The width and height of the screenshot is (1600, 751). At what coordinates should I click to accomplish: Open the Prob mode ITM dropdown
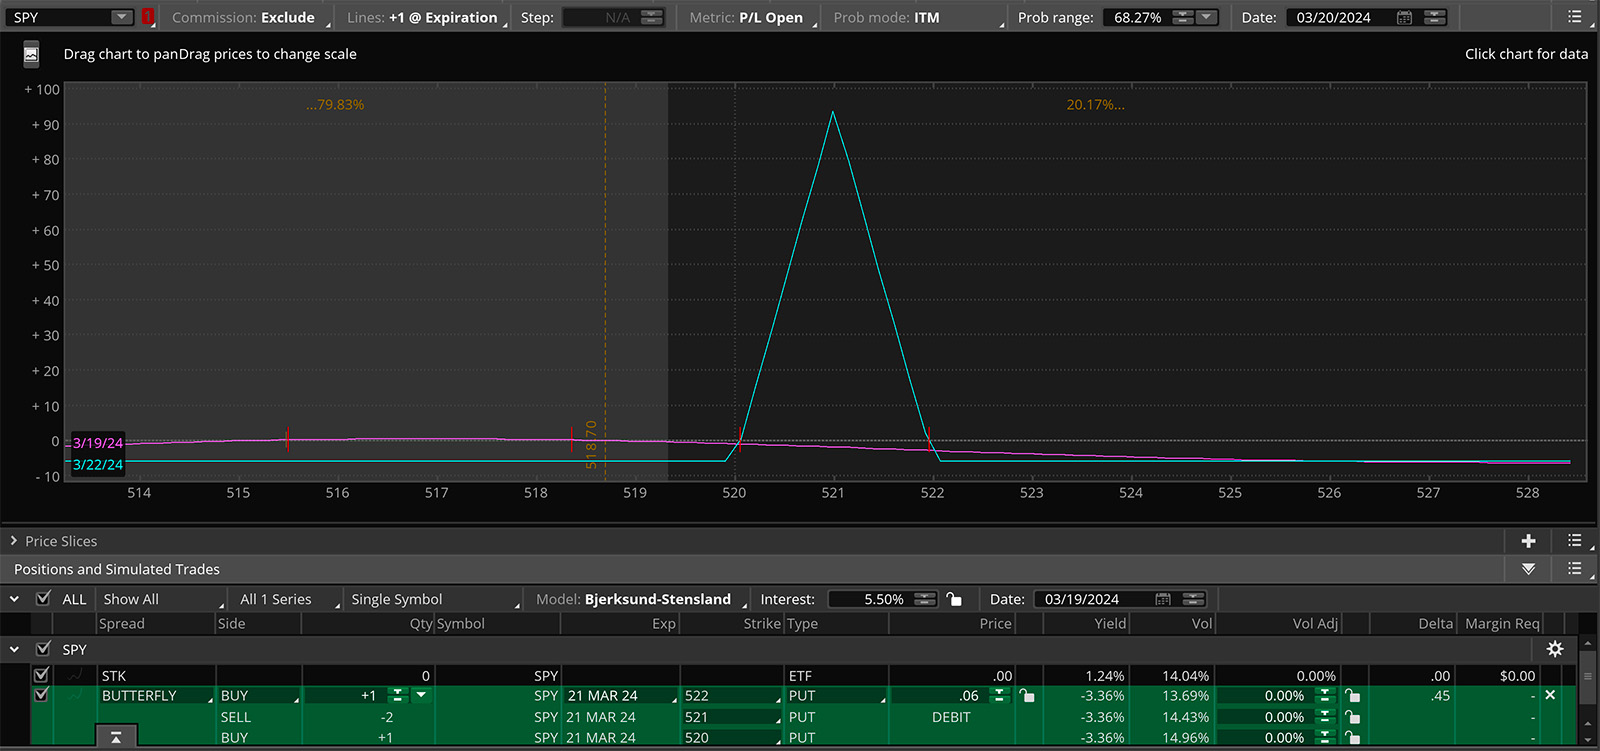[x=917, y=17]
